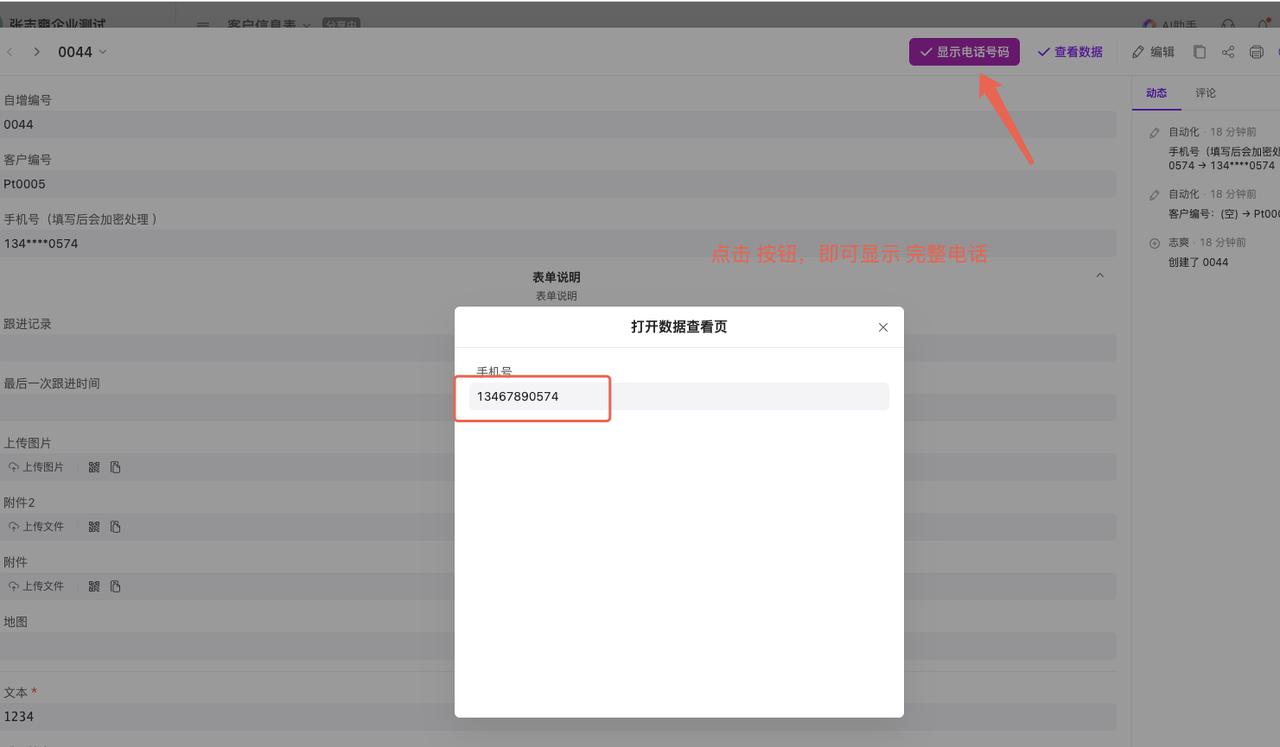
Task: Click 上传文件 under 附件2
Action: coord(36,527)
